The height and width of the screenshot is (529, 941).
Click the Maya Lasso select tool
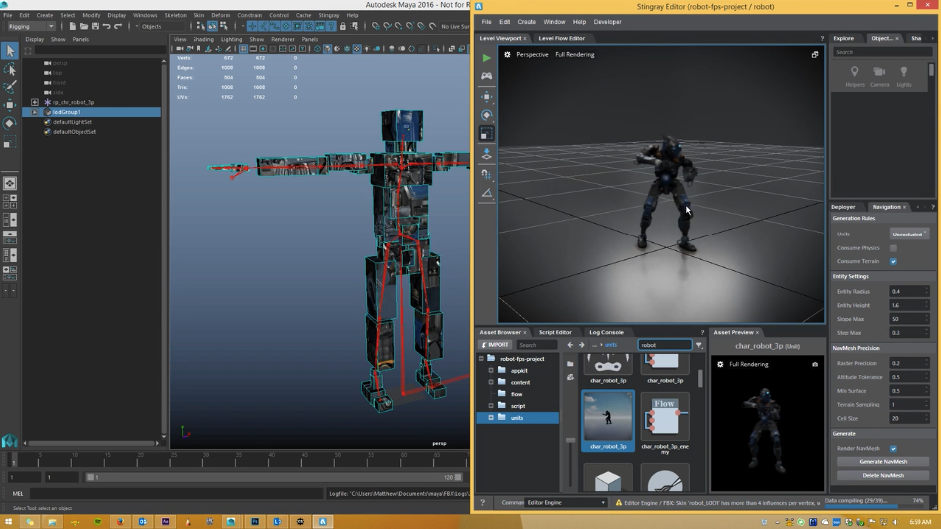pyautogui.click(x=9, y=69)
